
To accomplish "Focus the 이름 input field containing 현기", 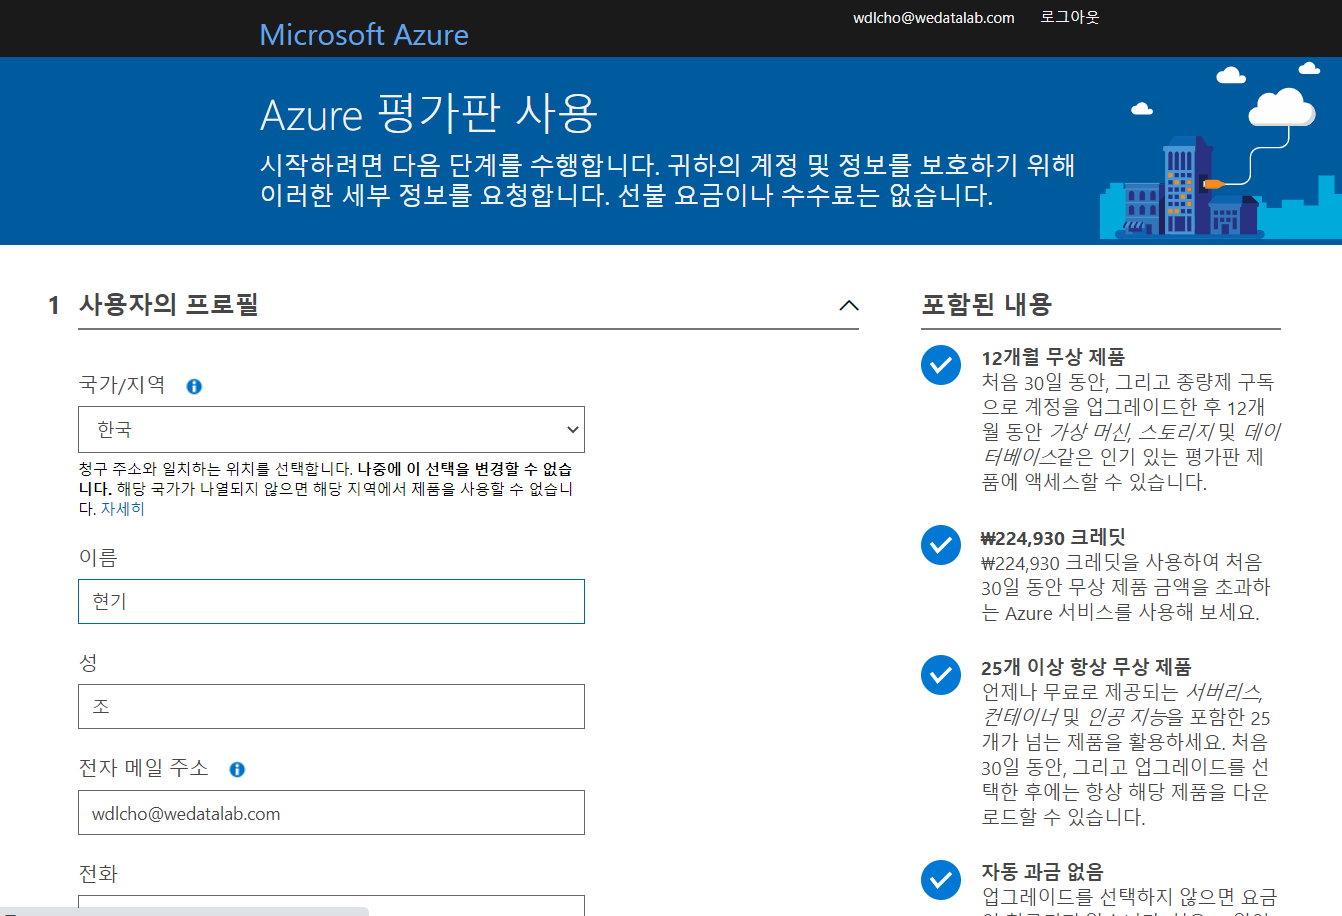I will point(331,601).
